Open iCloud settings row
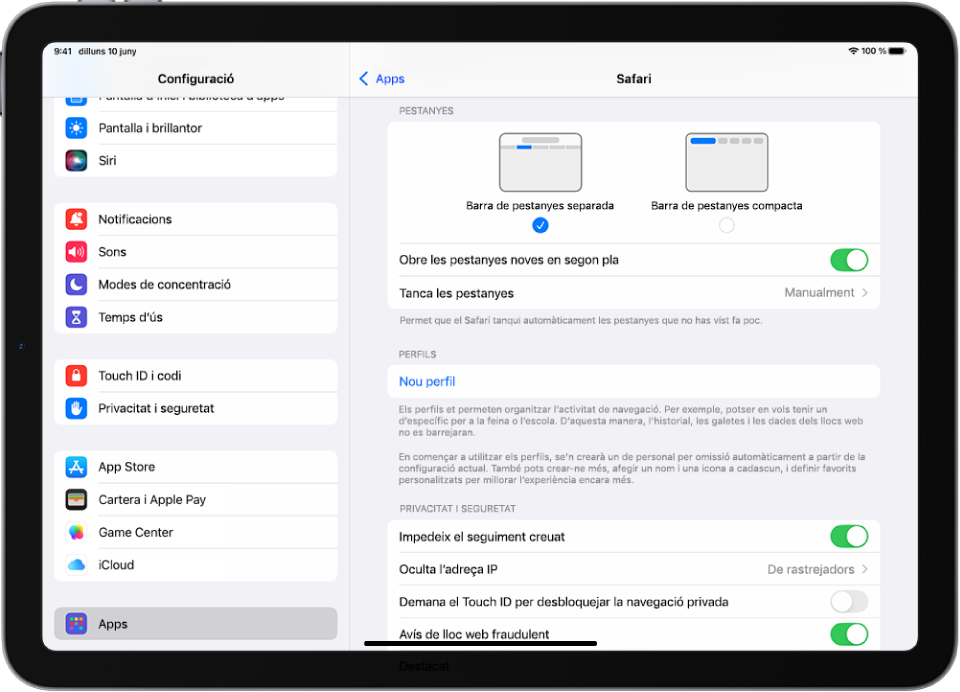960x692 pixels. tap(196, 565)
